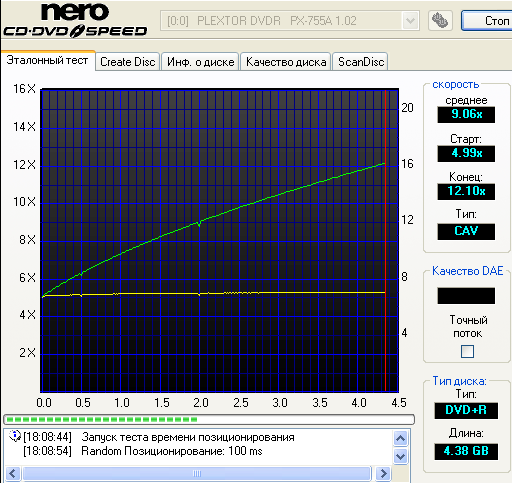Click the CAV type display field
Viewport: 512px width, 483px height.
466,231
